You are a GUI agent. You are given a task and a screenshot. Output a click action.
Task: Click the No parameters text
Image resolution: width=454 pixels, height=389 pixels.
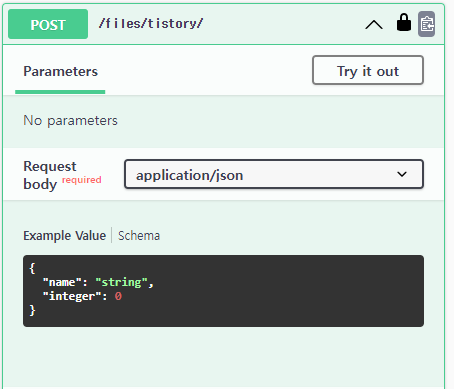tap(70, 120)
